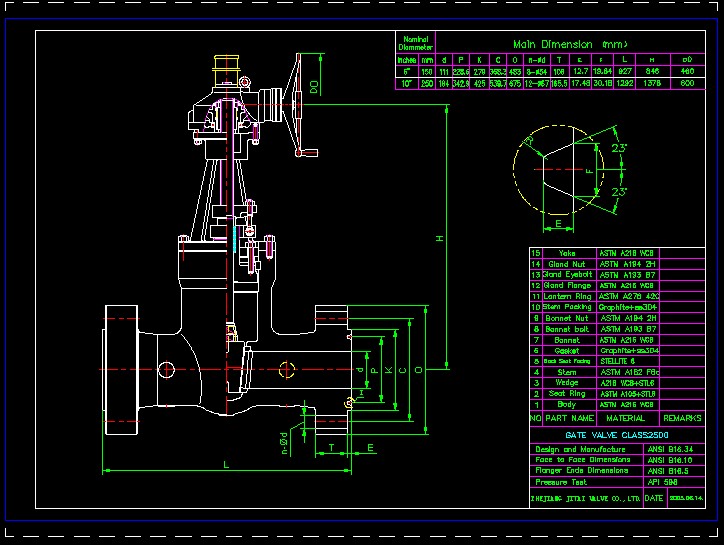Click the 'Nominal Diameter' header cell
The image size is (724, 545).
click(416, 43)
